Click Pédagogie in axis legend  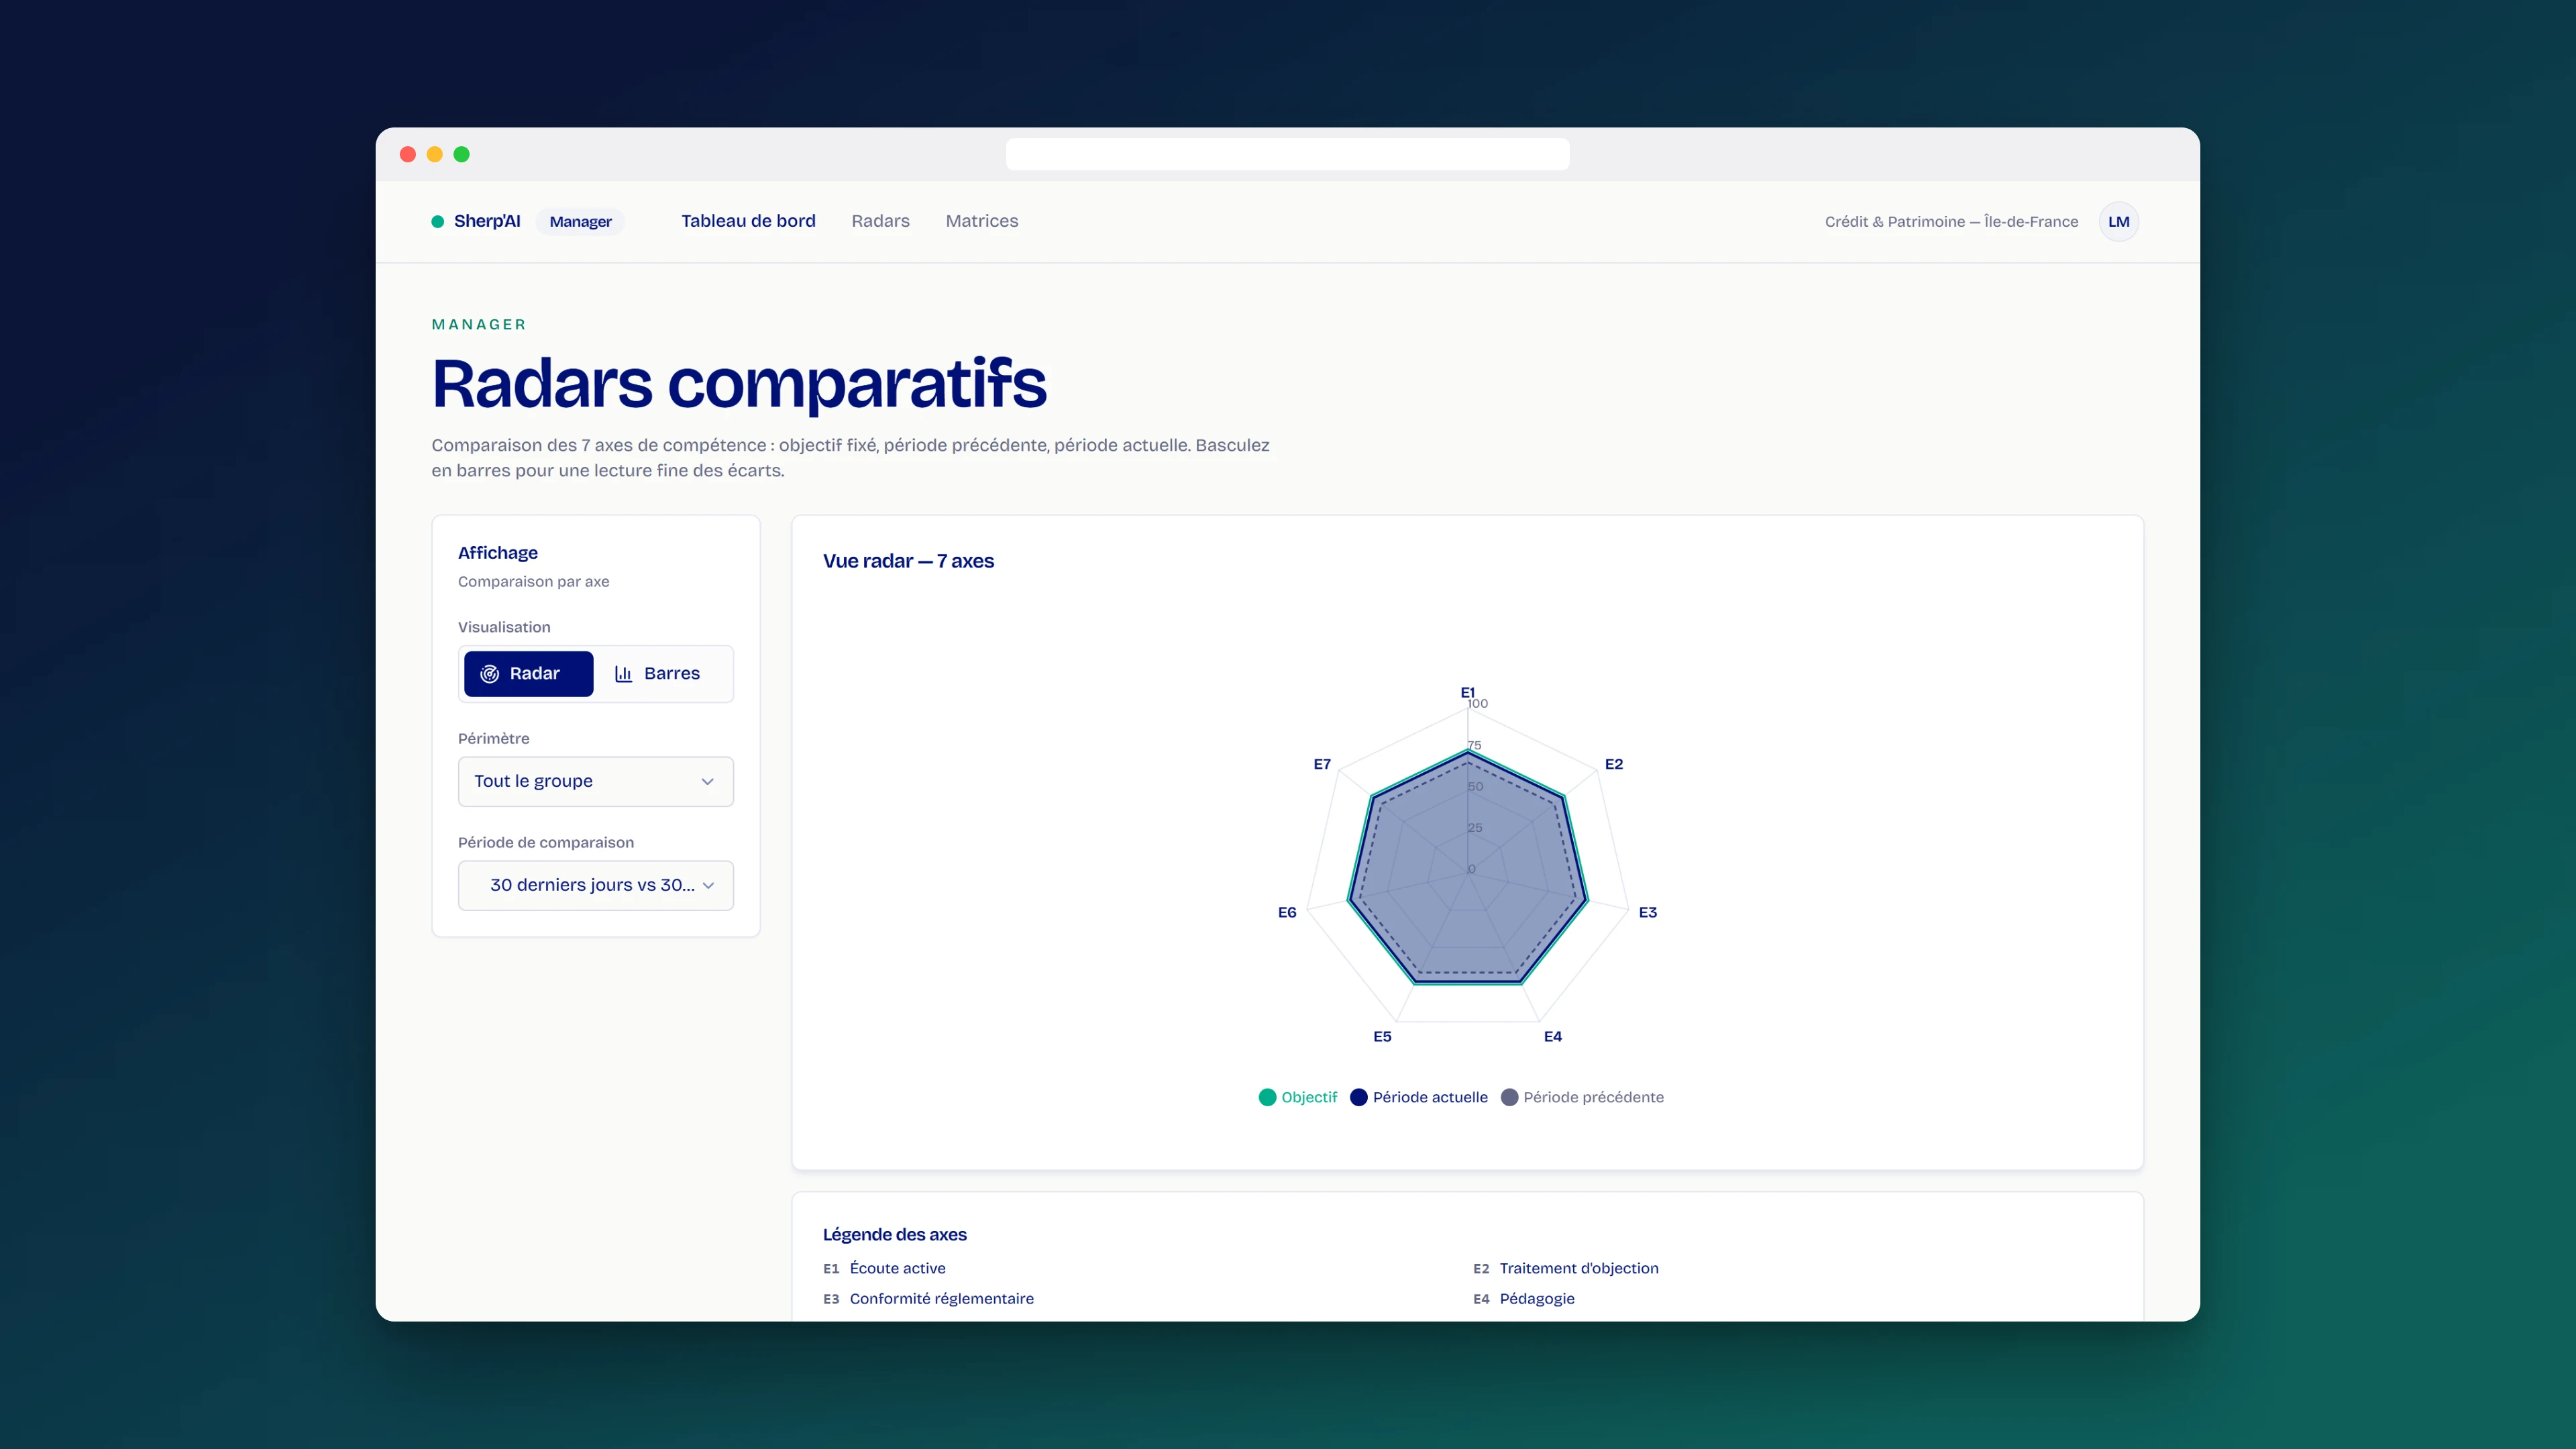[1536, 1298]
